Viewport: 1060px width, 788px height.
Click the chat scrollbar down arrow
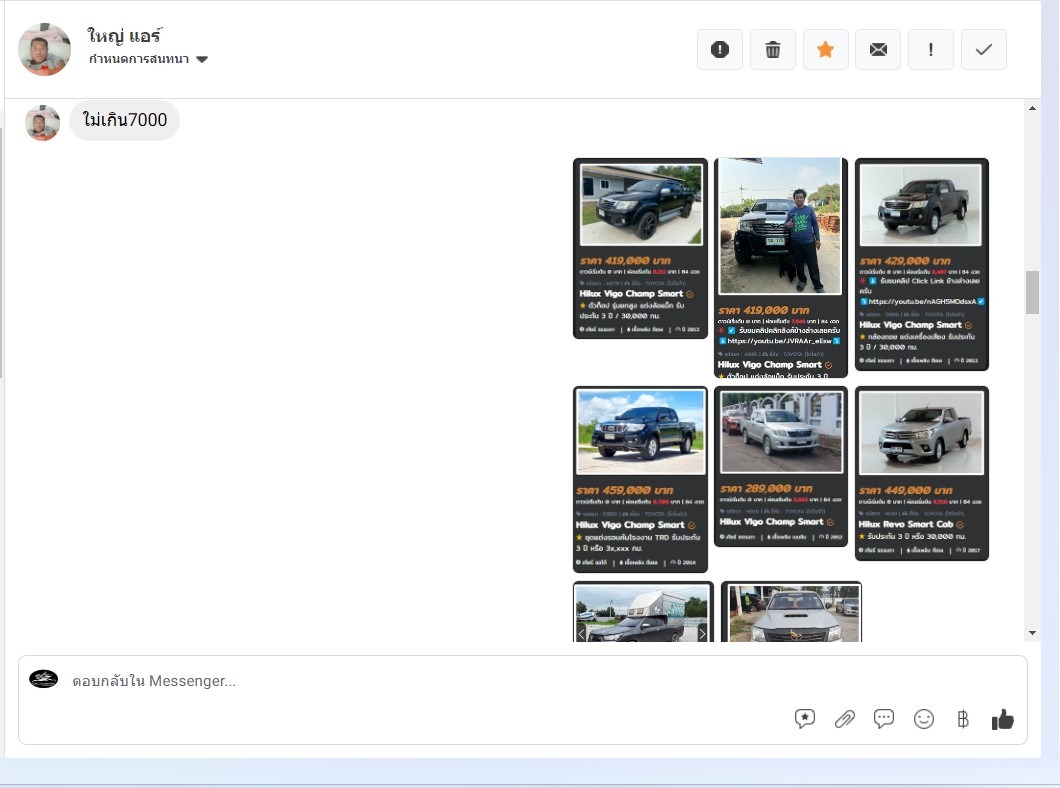[1033, 633]
